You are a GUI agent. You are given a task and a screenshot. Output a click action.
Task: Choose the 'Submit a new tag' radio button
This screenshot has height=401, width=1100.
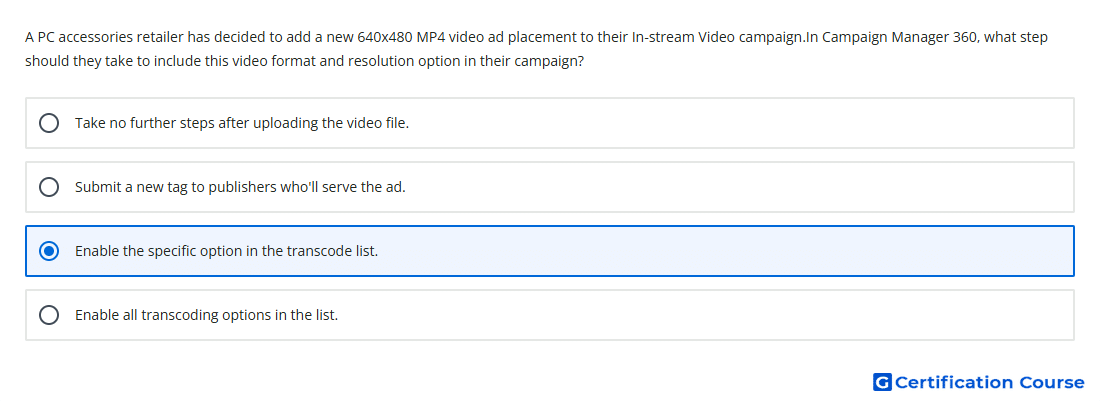point(49,187)
